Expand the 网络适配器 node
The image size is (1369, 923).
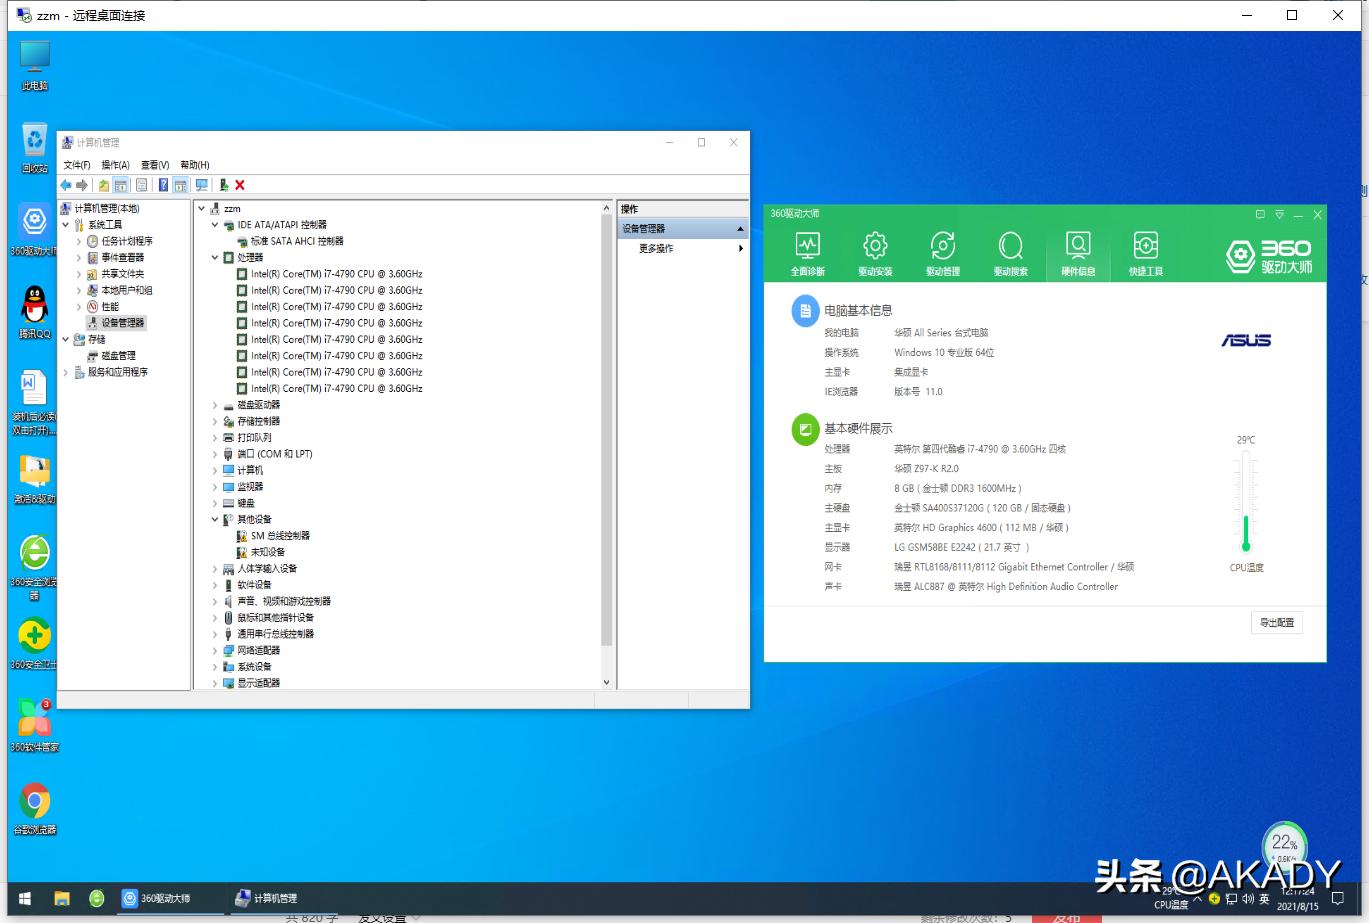215,651
